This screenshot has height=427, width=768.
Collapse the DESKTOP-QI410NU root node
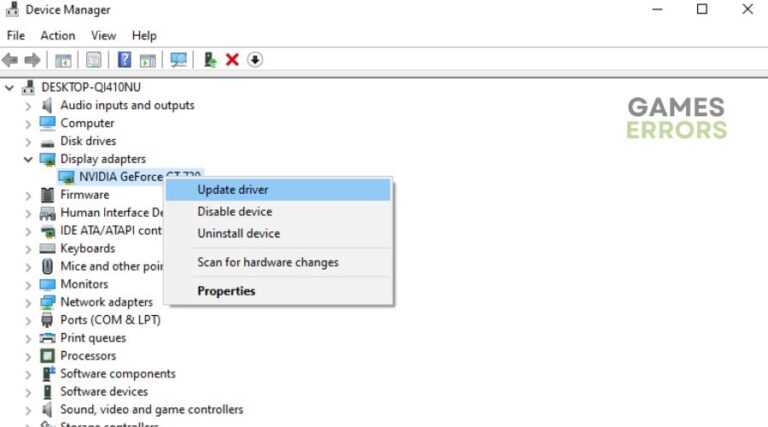click(x=10, y=88)
